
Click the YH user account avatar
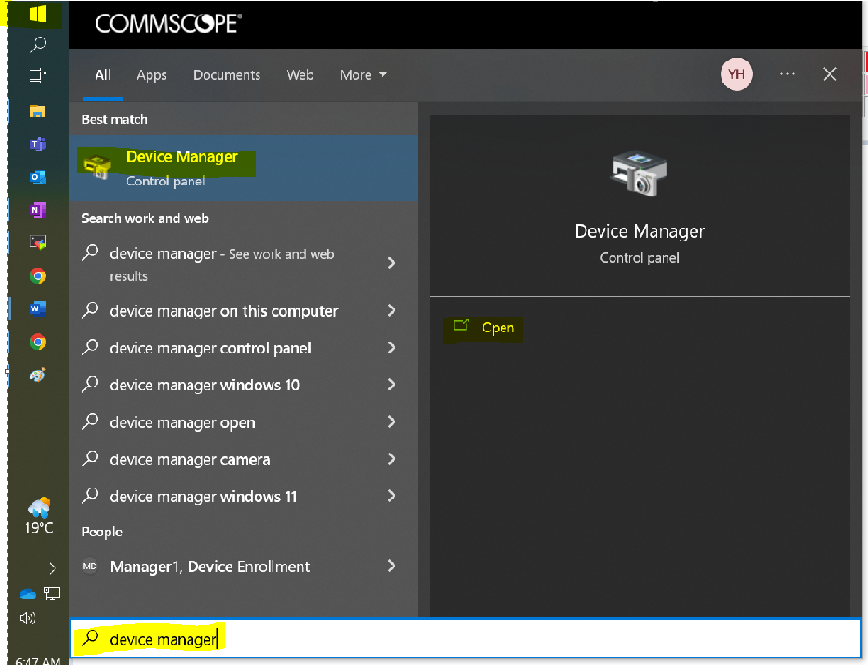tap(736, 74)
